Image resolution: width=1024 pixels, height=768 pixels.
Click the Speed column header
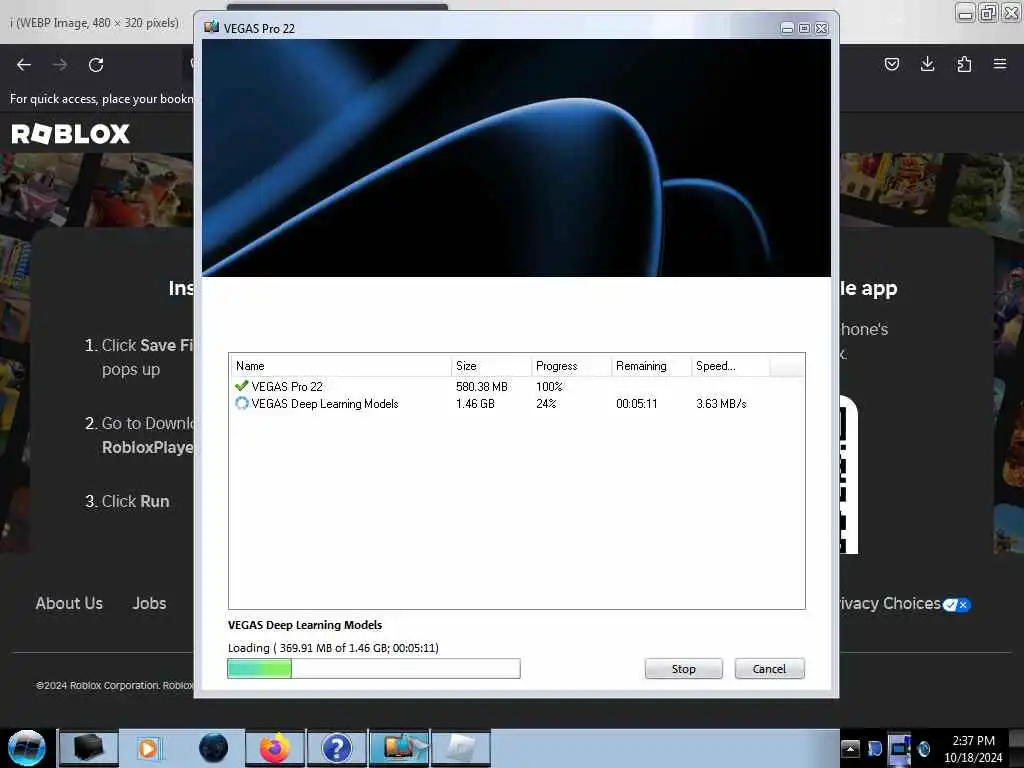[x=730, y=366]
